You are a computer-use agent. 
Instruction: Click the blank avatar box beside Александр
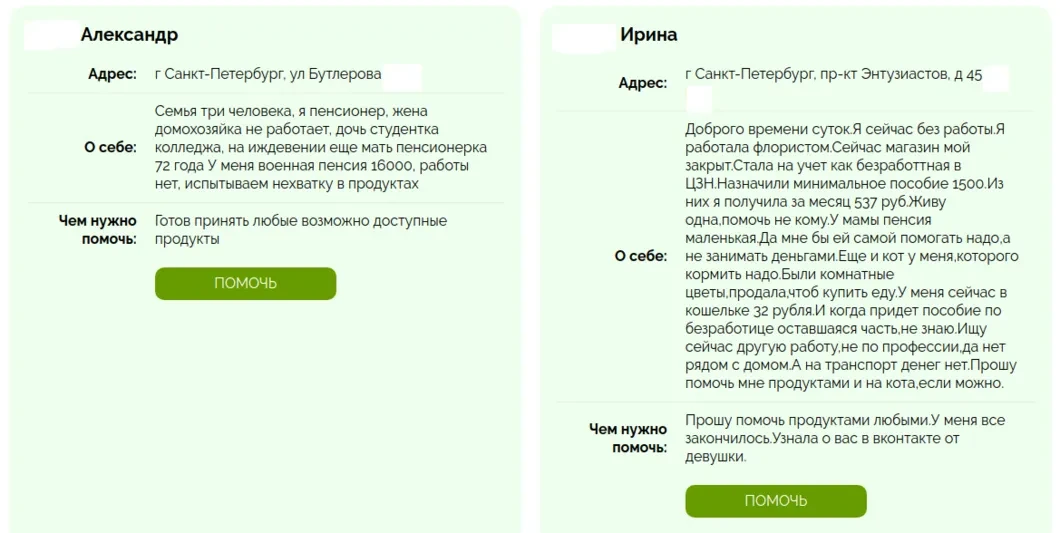[52, 35]
